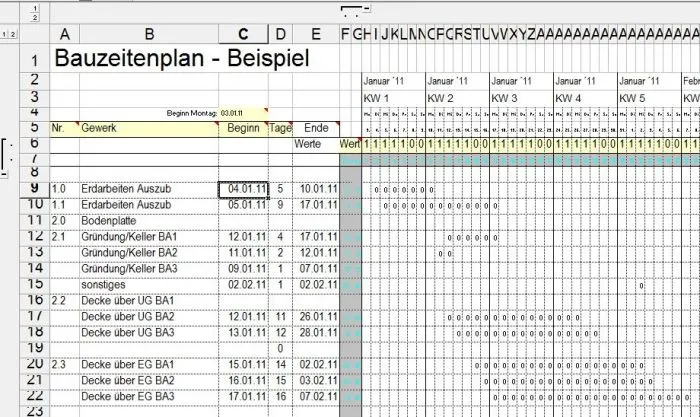The image size is (700, 417).
Task: Select the begin date '13.01.11'
Action: 244,333
